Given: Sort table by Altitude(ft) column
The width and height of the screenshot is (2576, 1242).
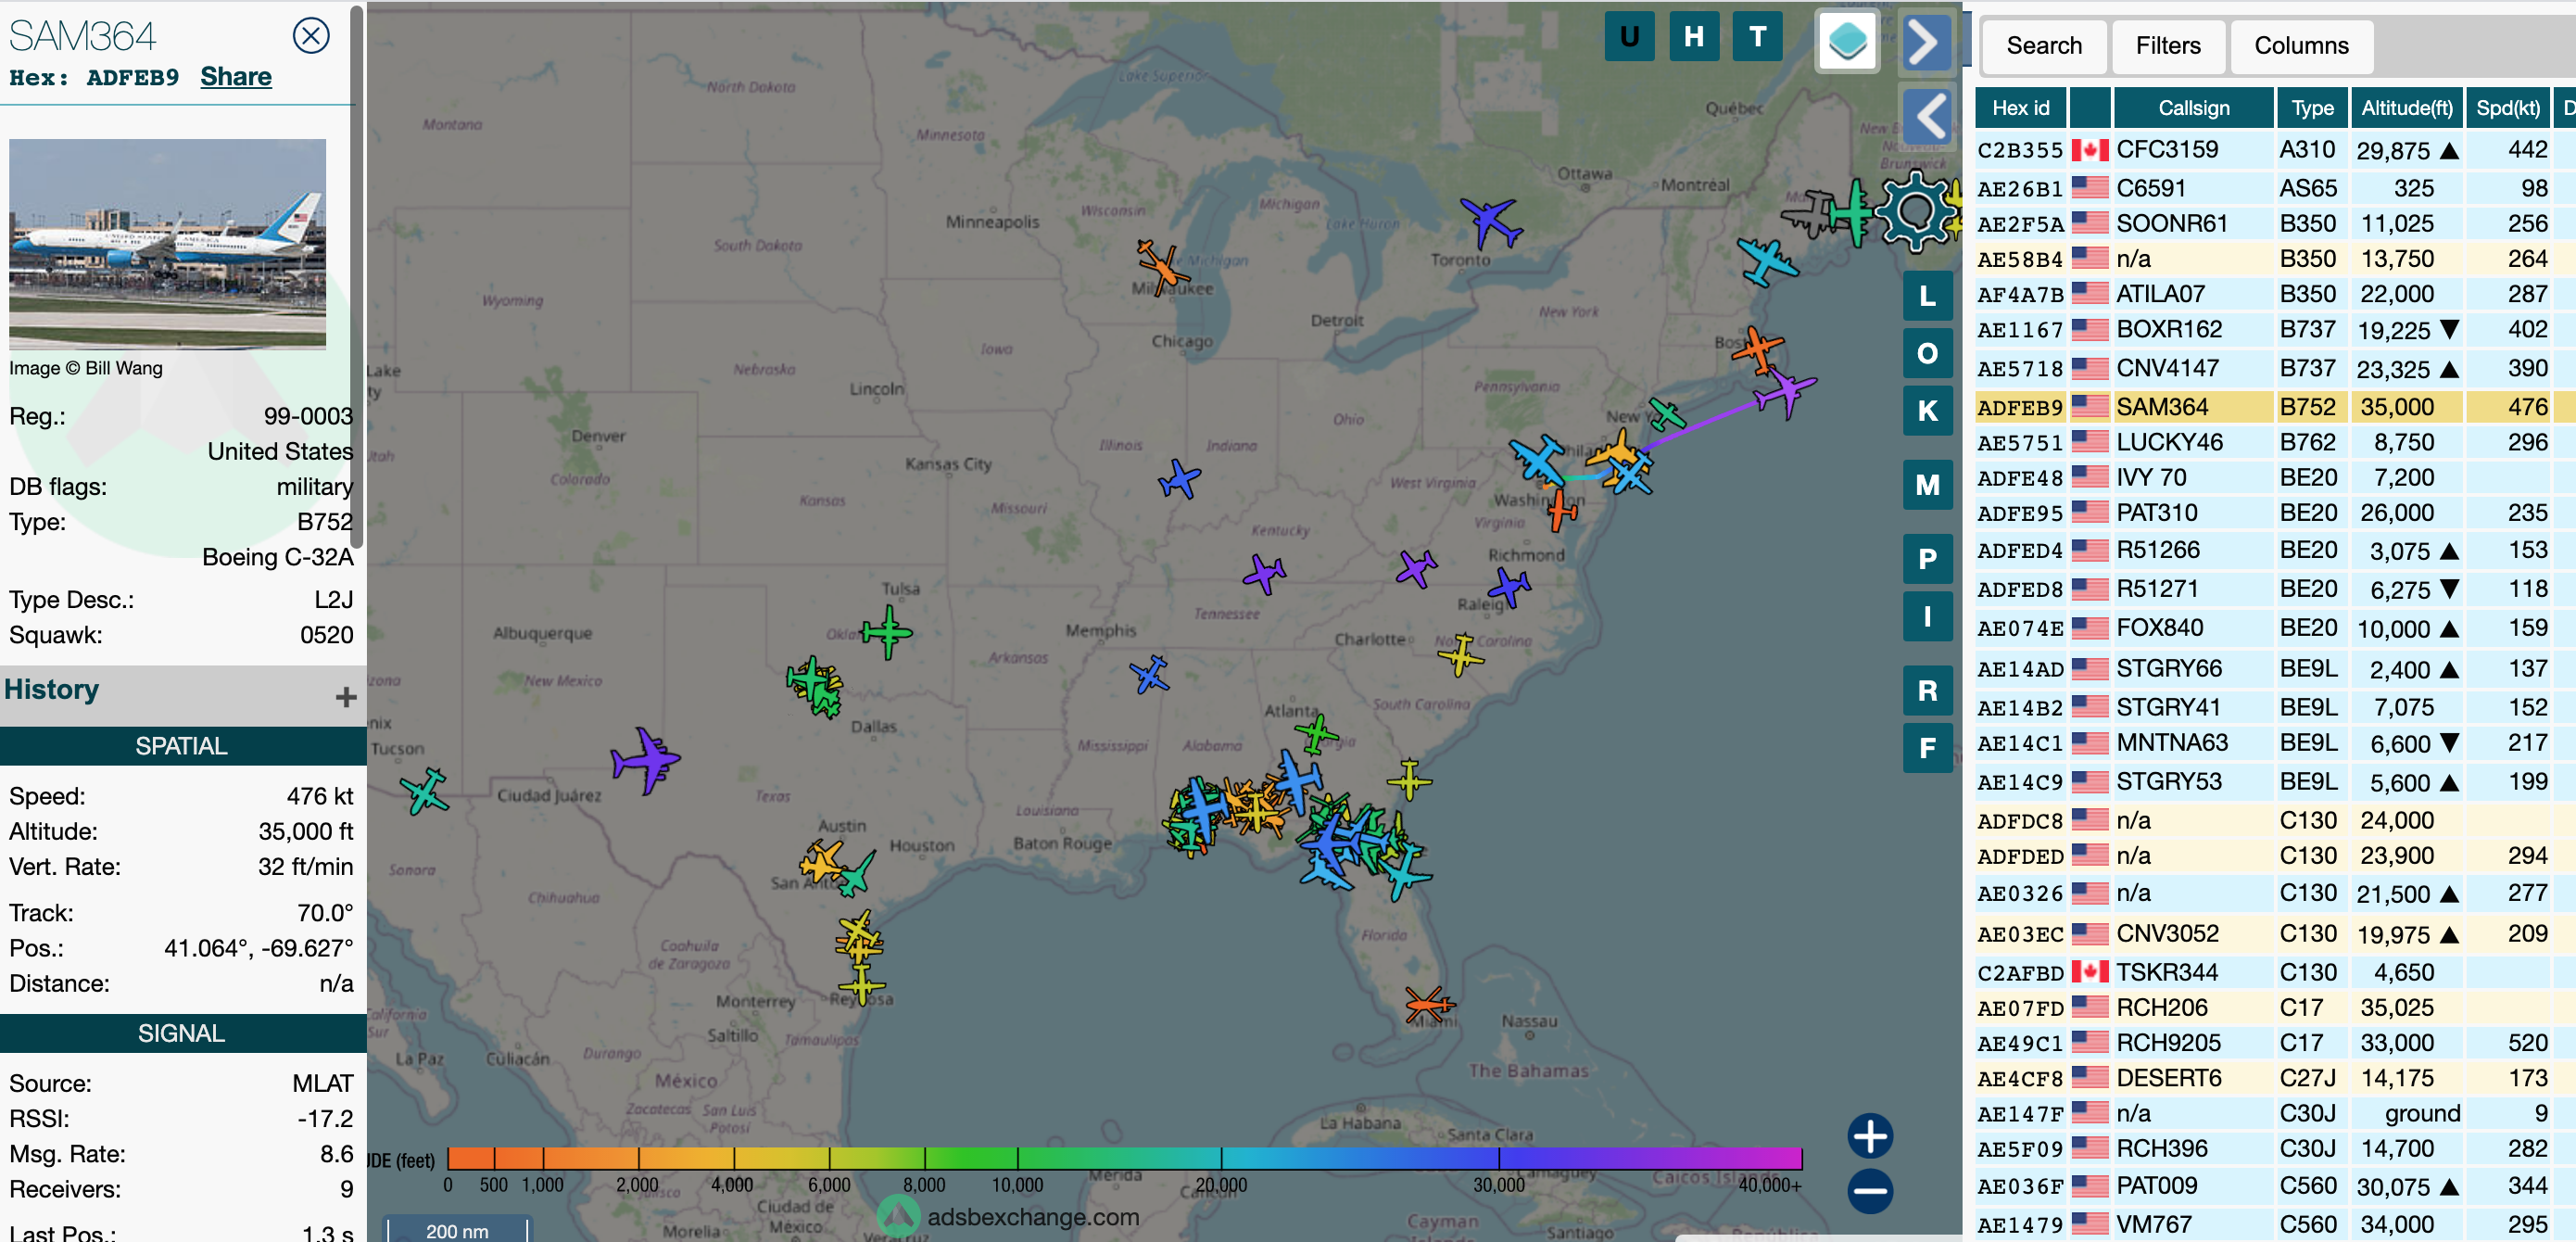Looking at the screenshot, I should point(2406,108).
